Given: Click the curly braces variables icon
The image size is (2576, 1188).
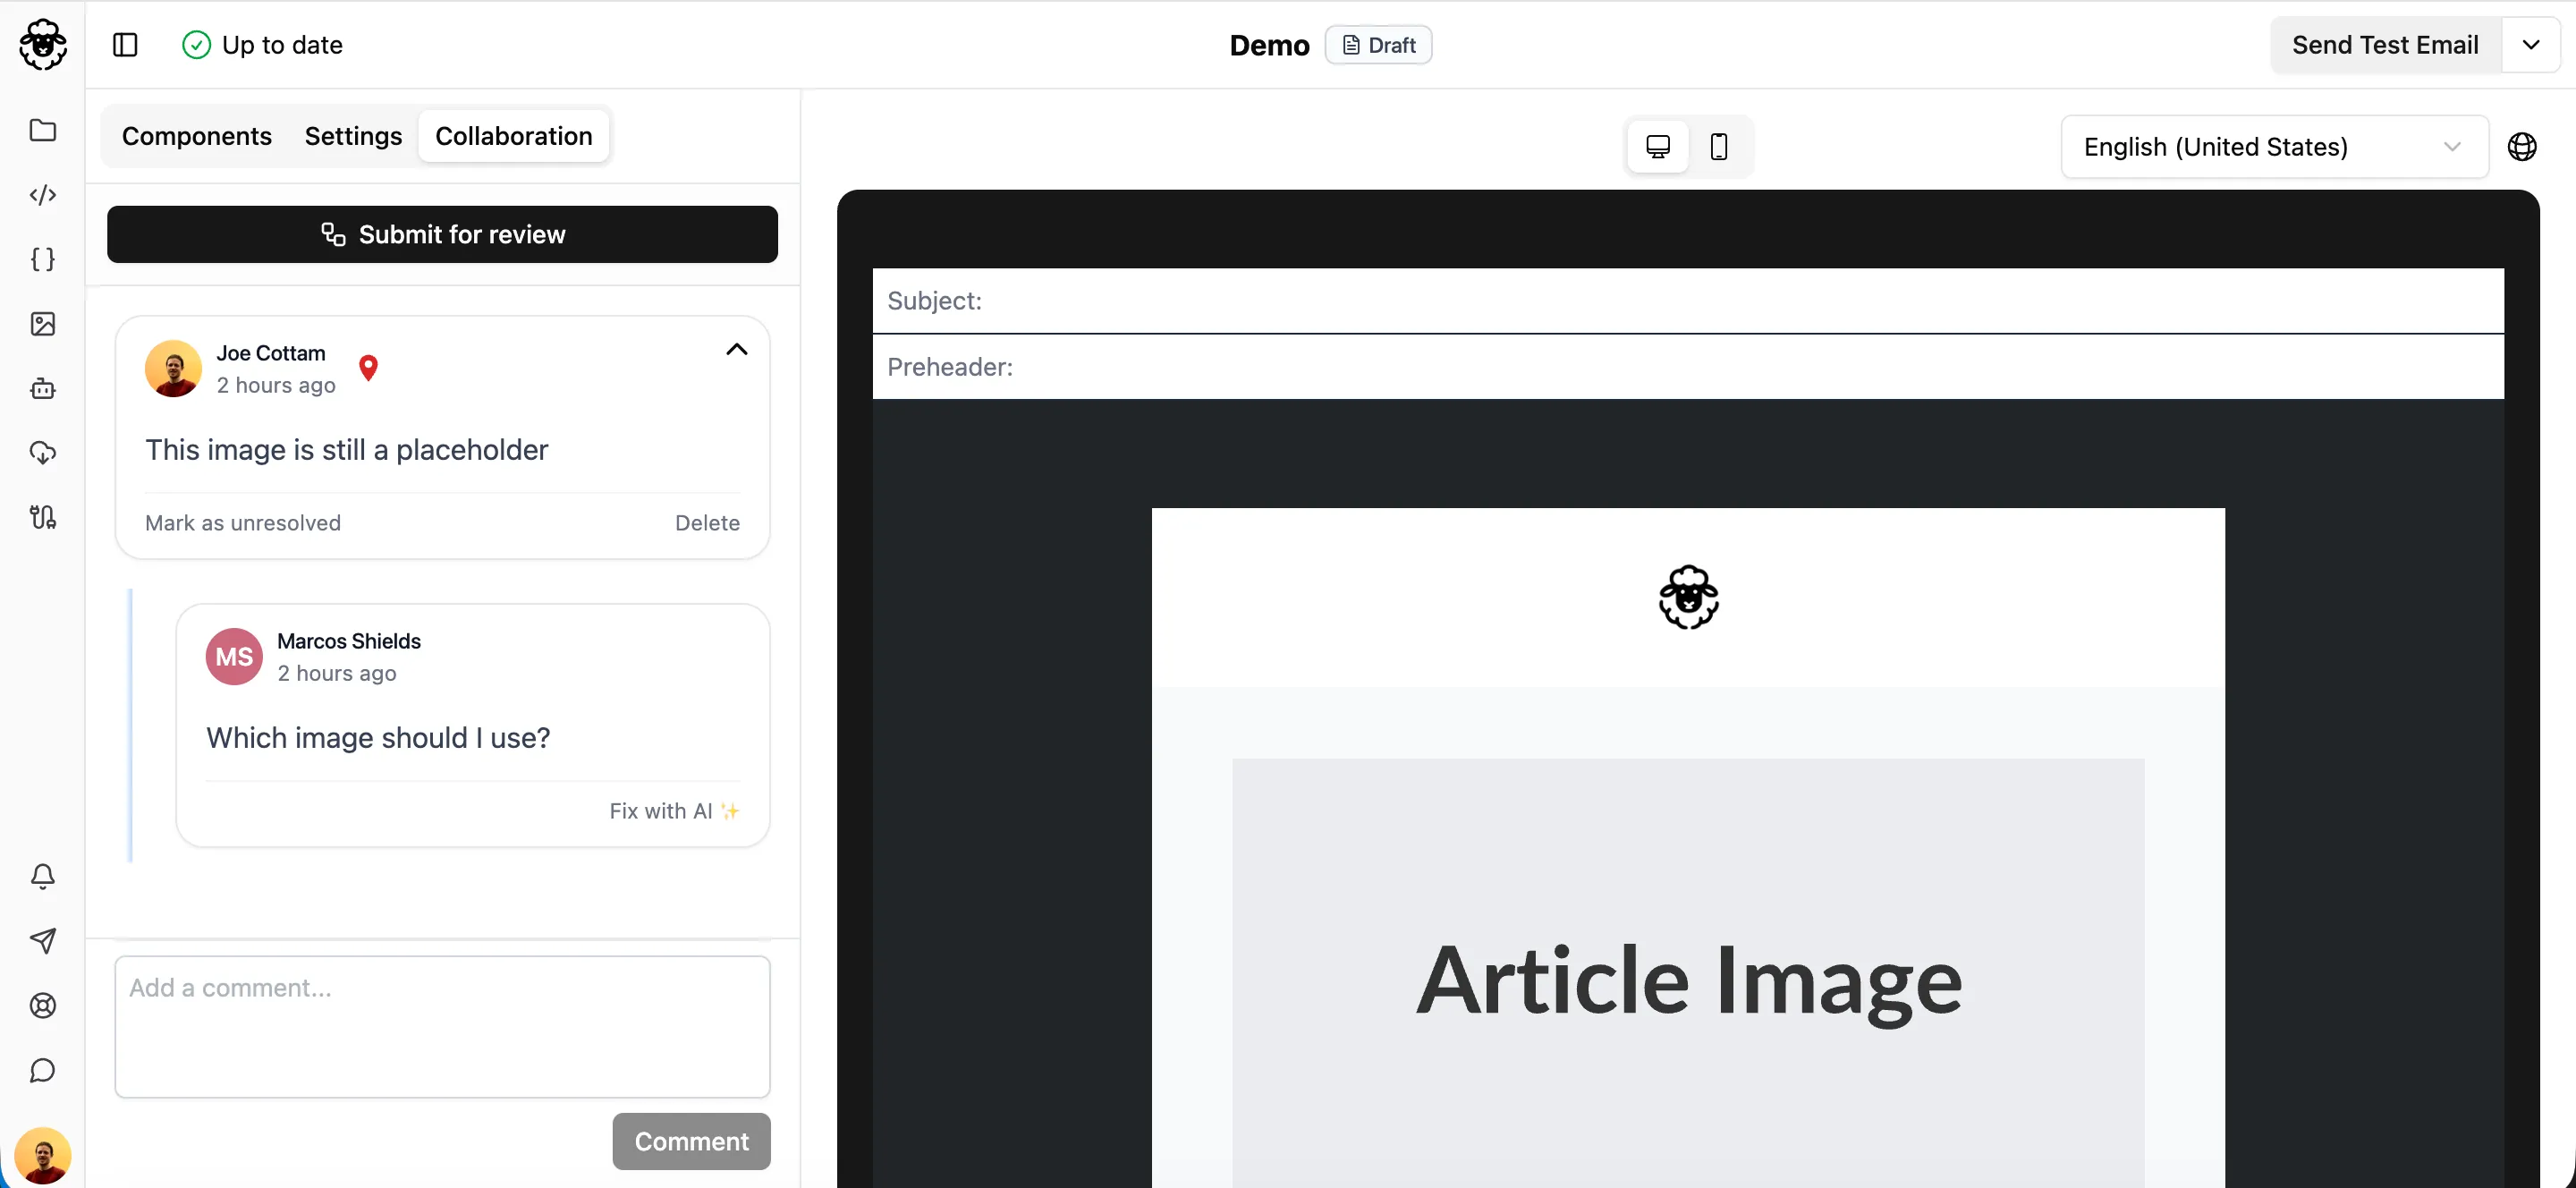Looking at the screenshot, I should pyautogui.click(x=42, y=259).
